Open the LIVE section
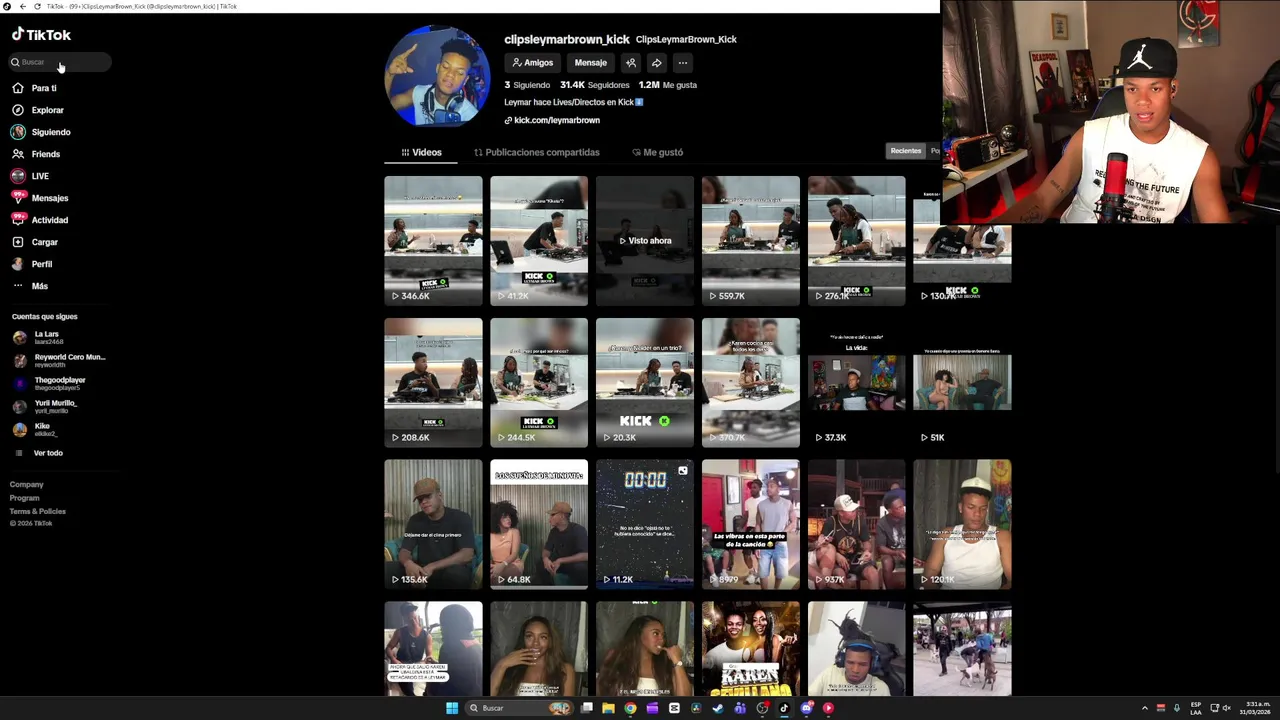 [x=30, y=176]
